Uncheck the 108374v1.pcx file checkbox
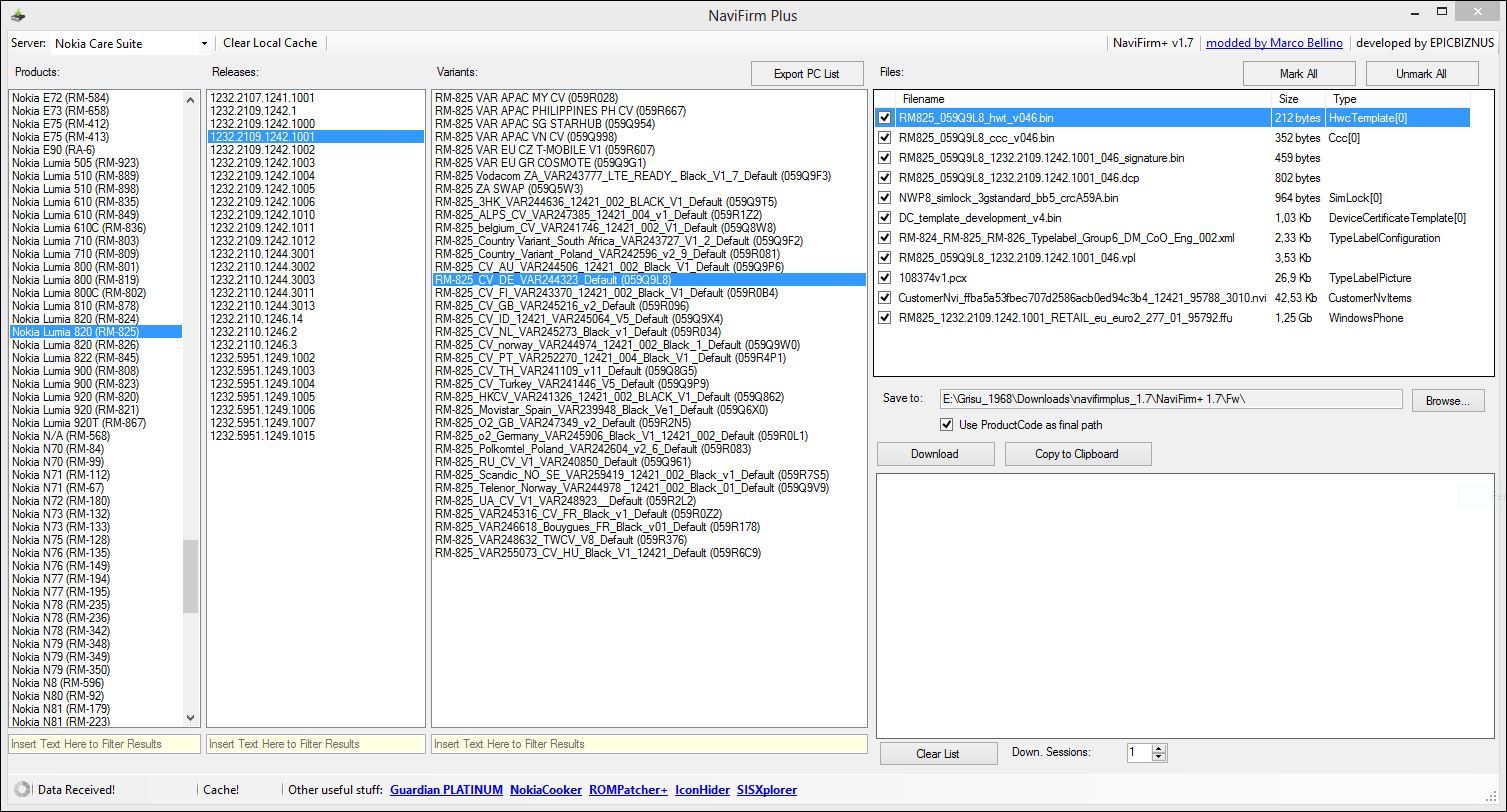Screen dimensions: 1507x812 click(x=884, y=278)
